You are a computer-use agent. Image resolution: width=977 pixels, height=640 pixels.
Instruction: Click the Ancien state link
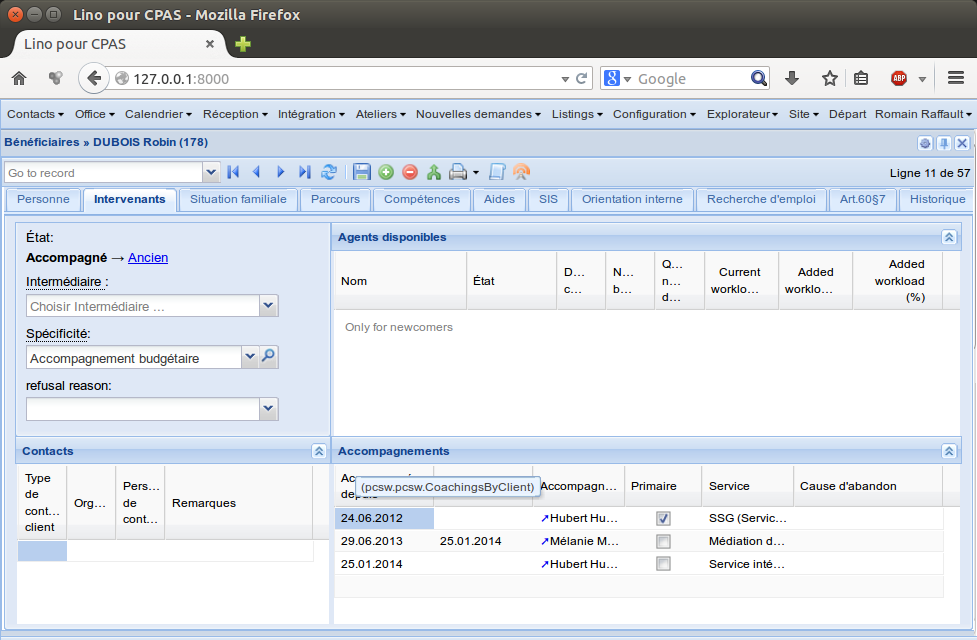tap(148, 258)
